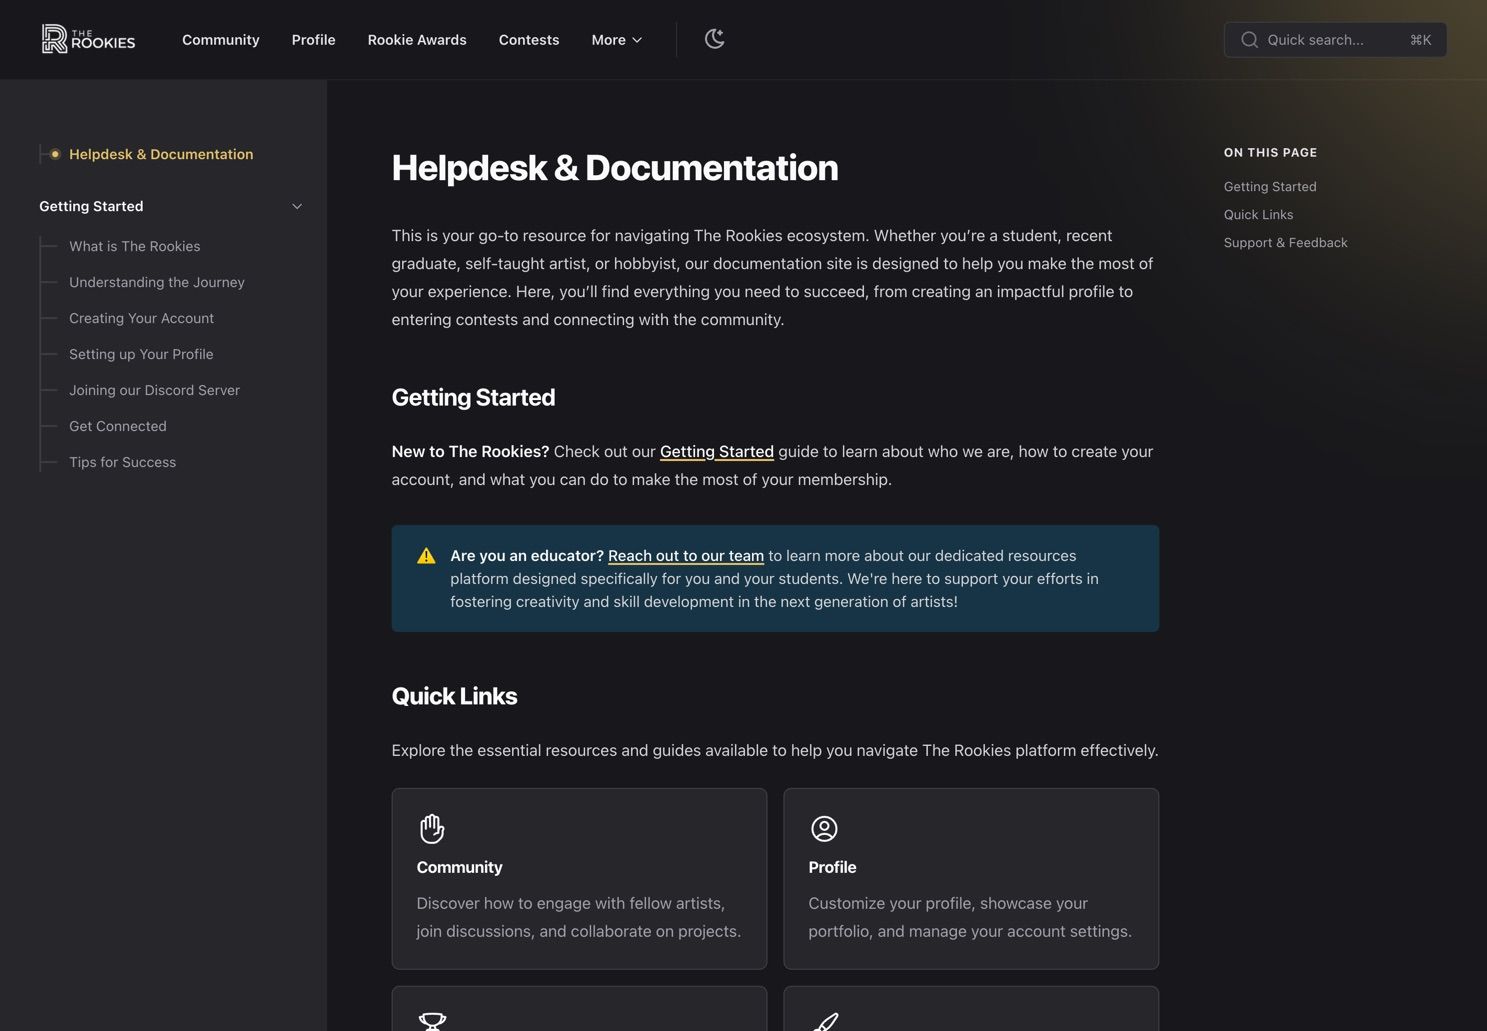
Task: Open Joining our Discord Server page
Action: (x=155, y=390)
